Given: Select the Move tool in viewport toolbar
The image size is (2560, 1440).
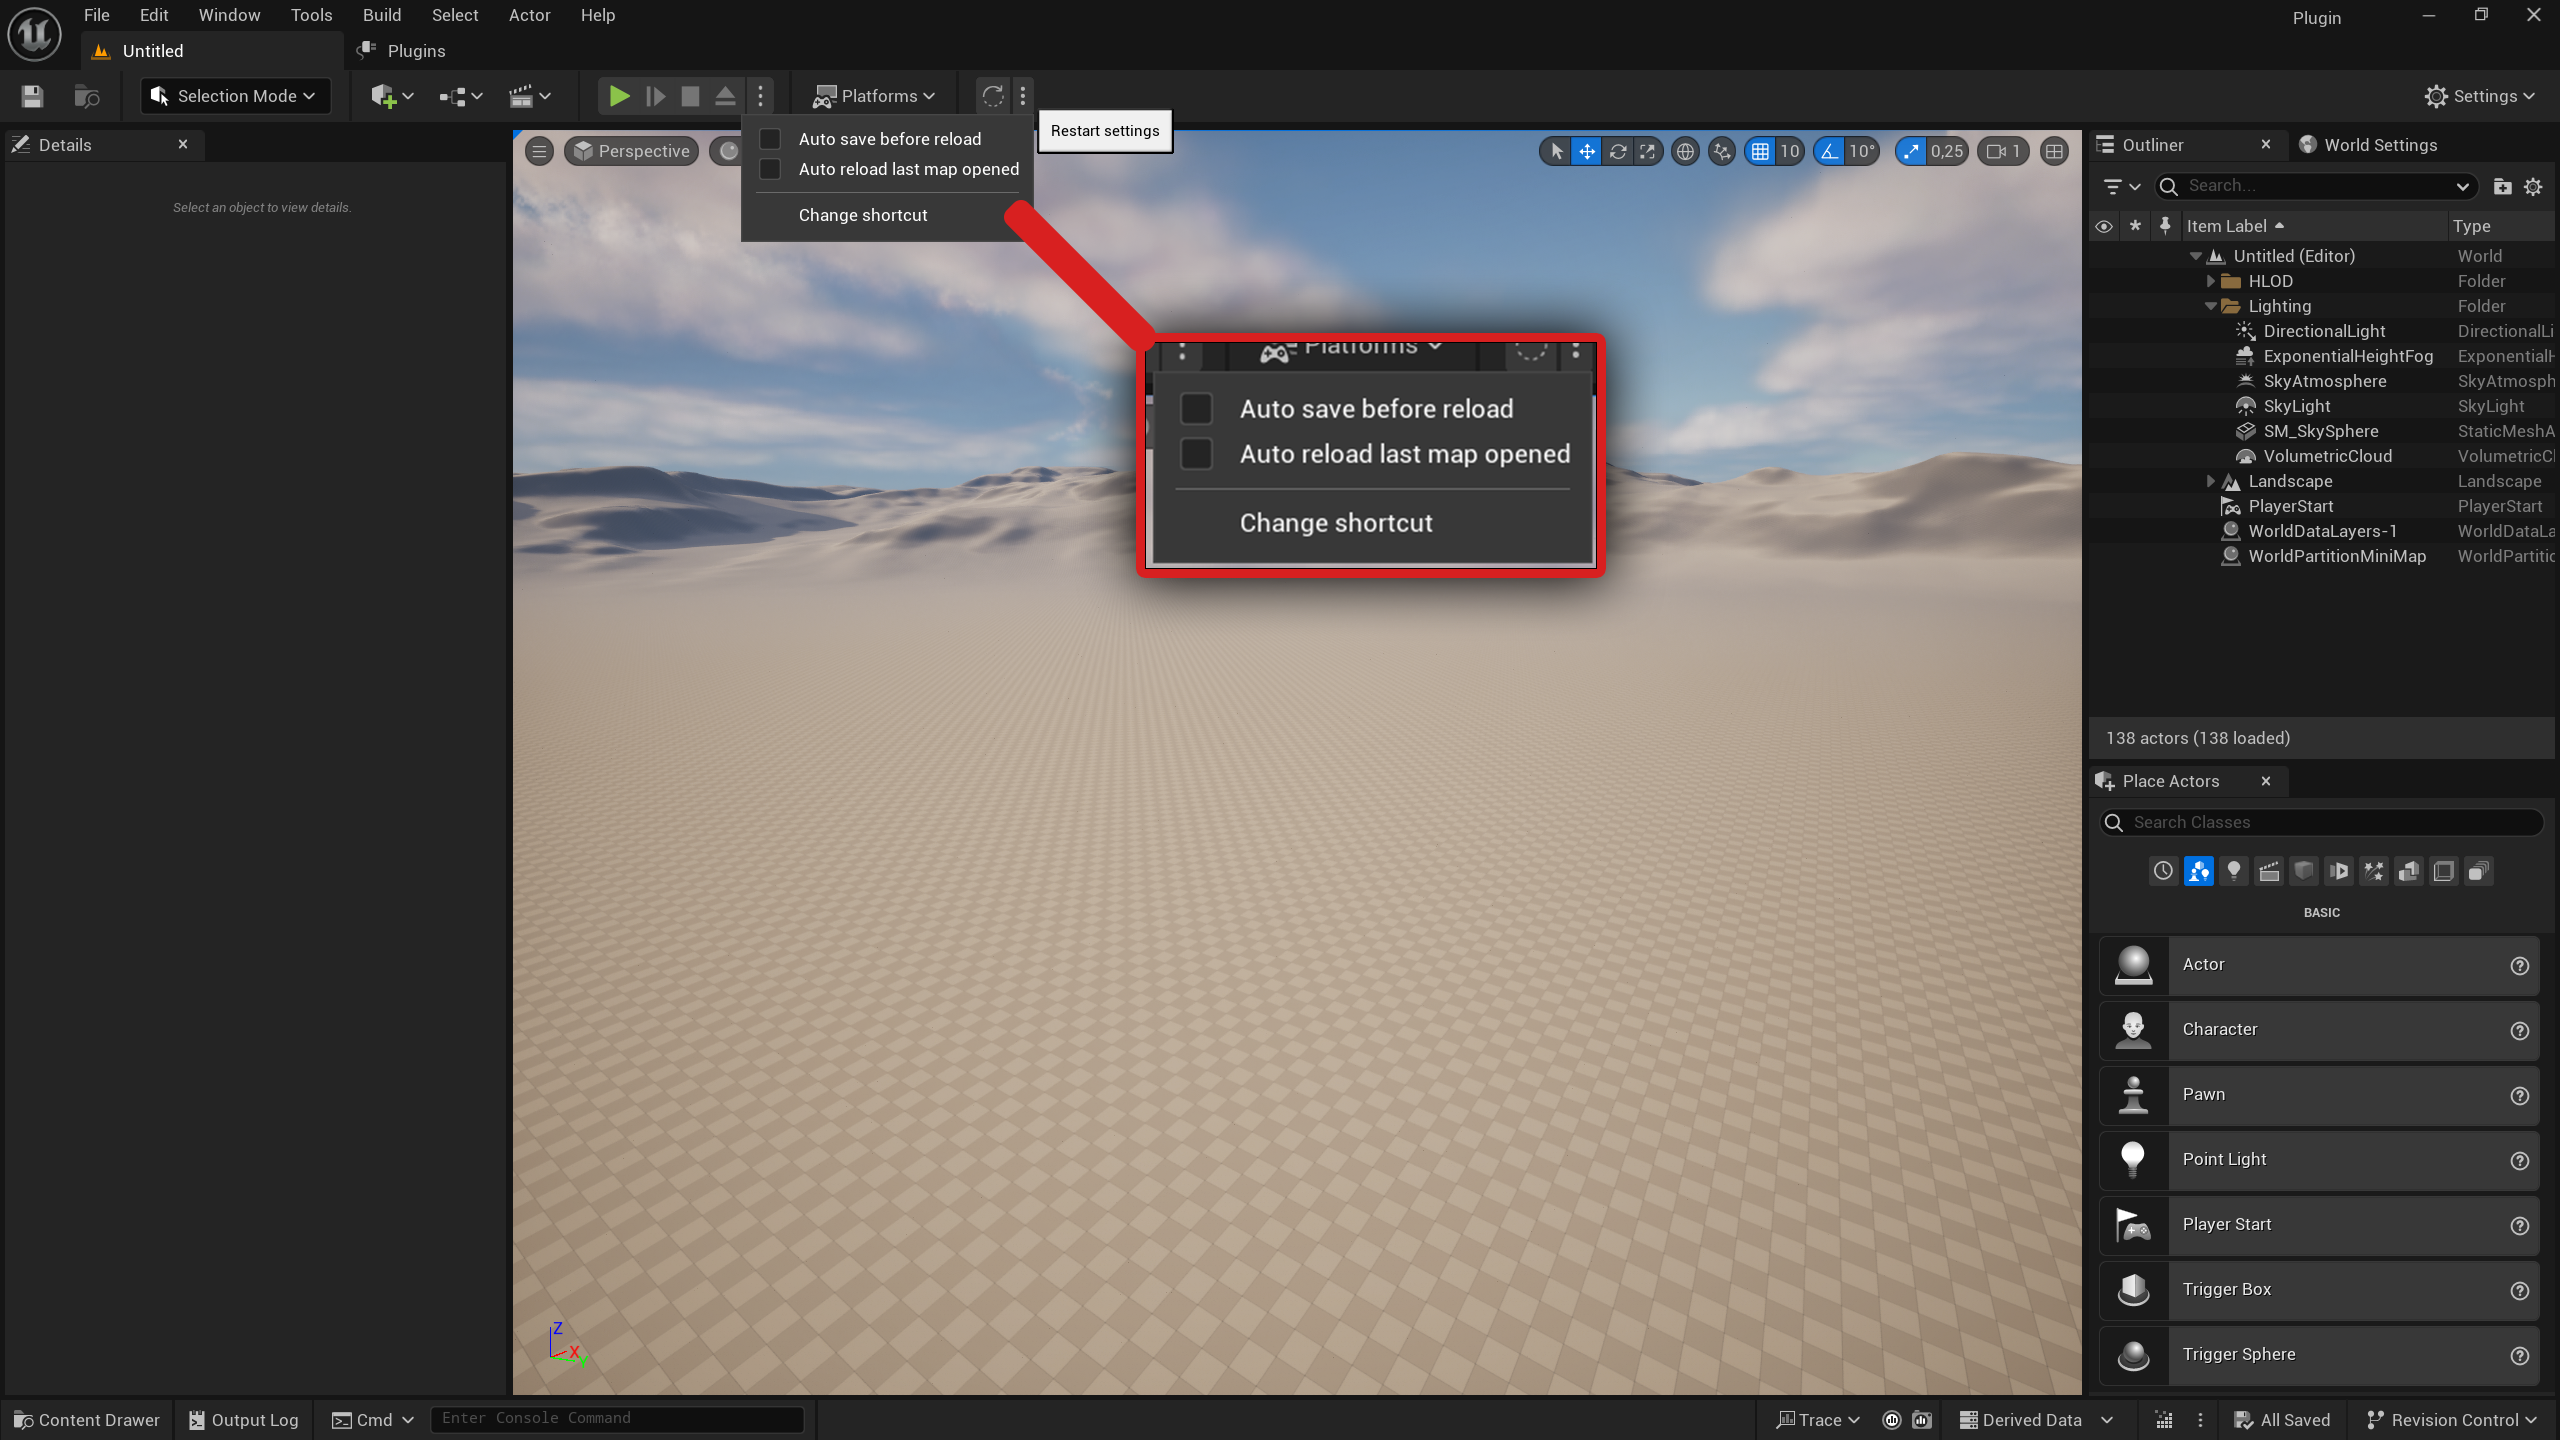Looking at the screenshot, I should click(x=1587, y=151).
